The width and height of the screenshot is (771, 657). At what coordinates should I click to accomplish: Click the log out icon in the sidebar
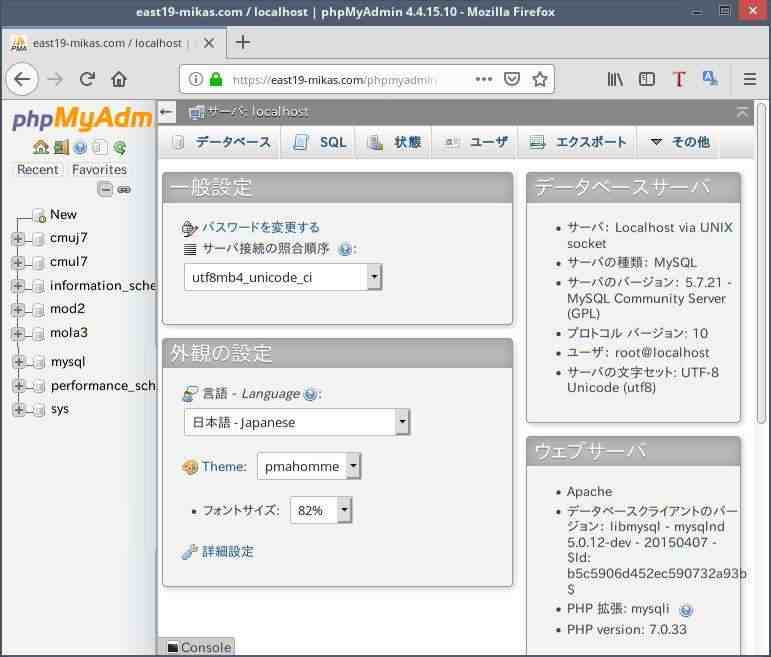click(61, 147)
